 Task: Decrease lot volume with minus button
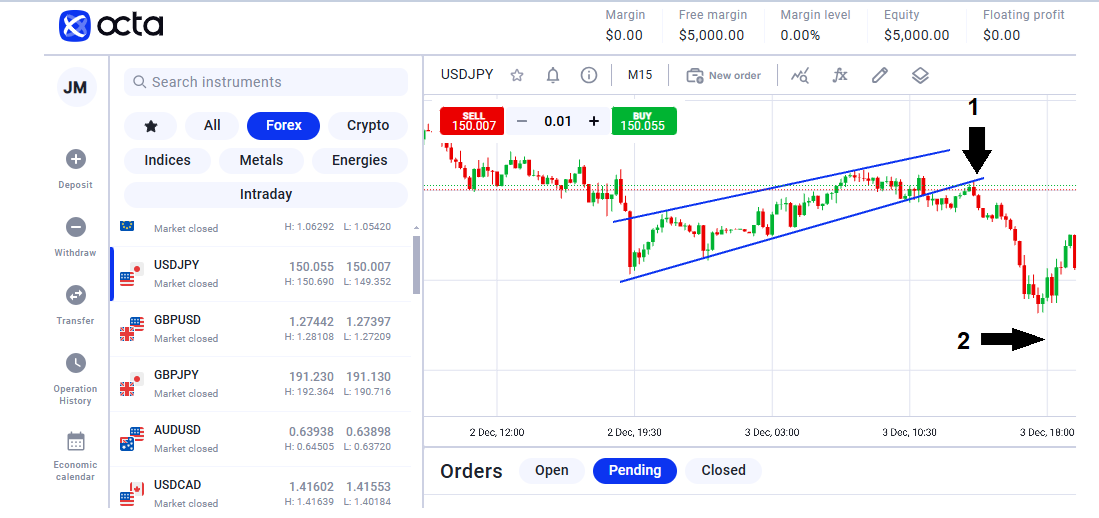click(521, 121)
